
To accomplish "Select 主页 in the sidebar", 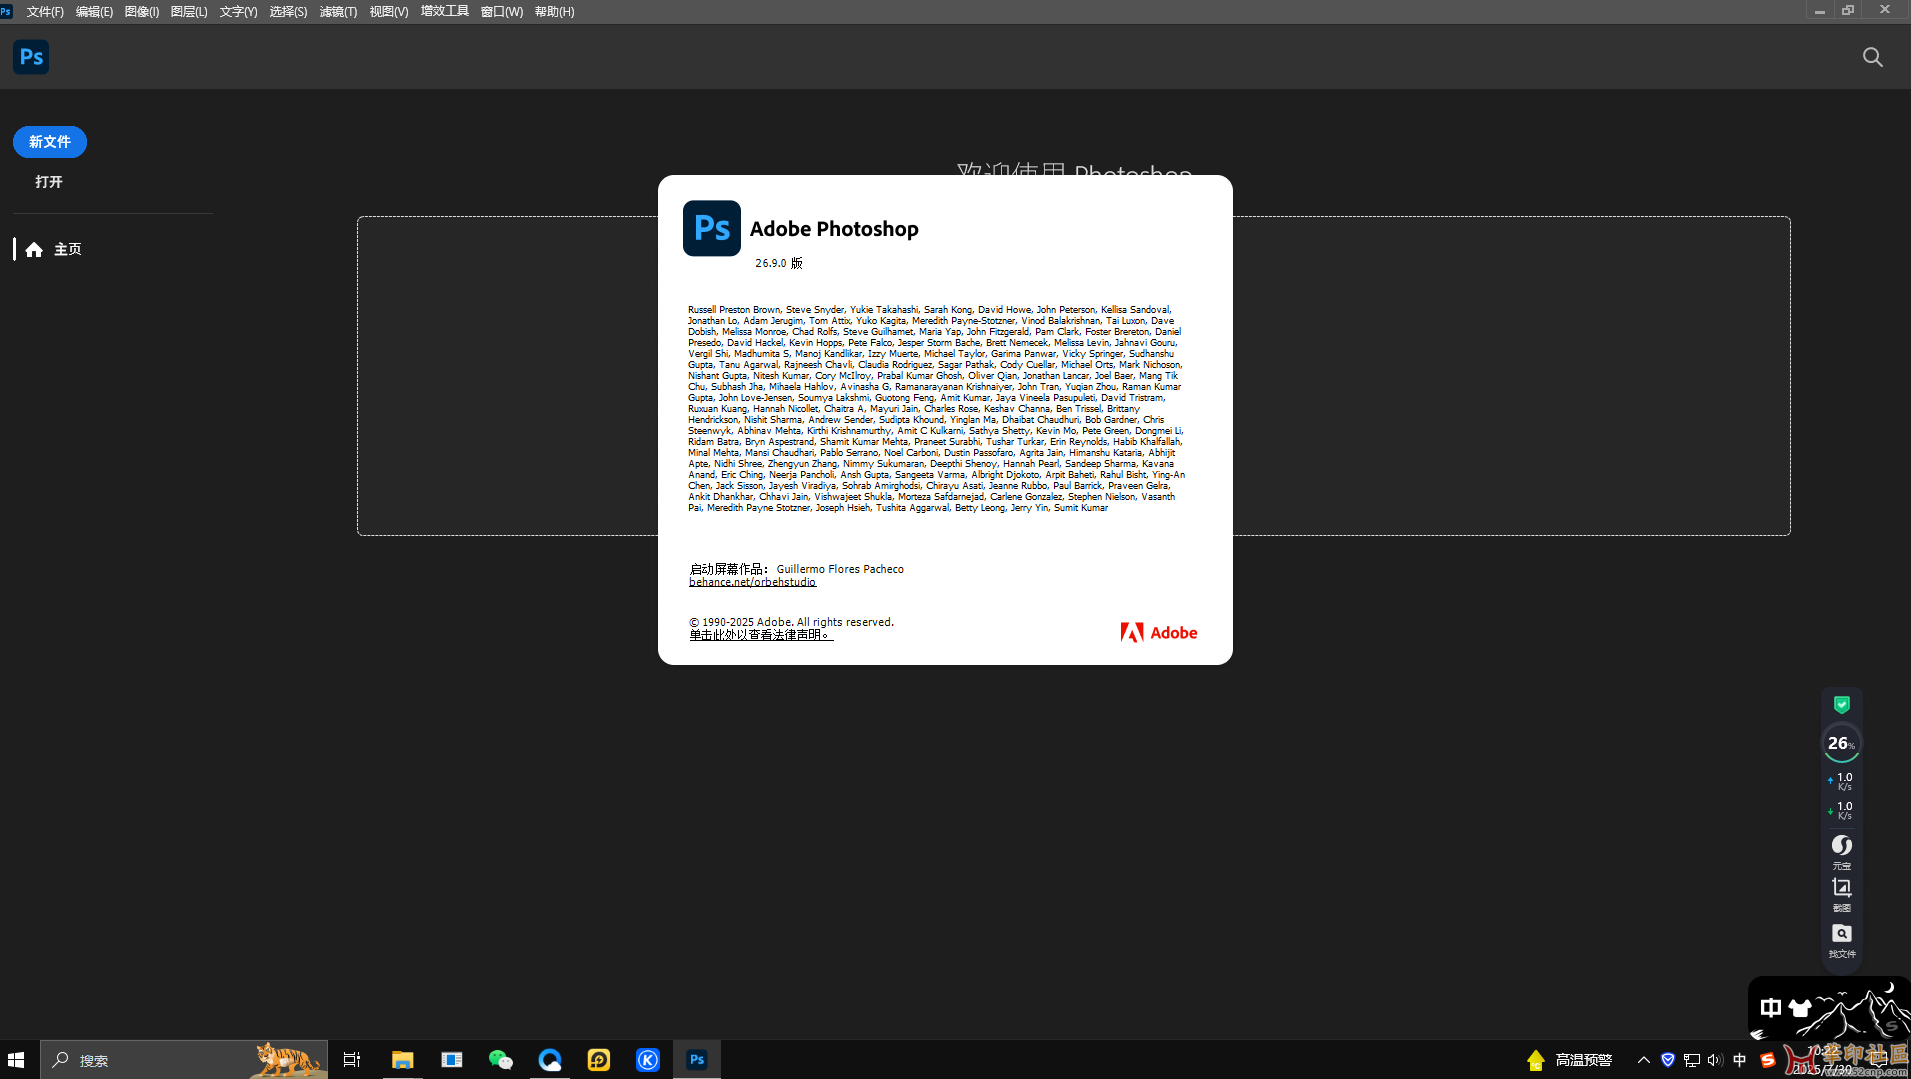I will pos(68,249).
